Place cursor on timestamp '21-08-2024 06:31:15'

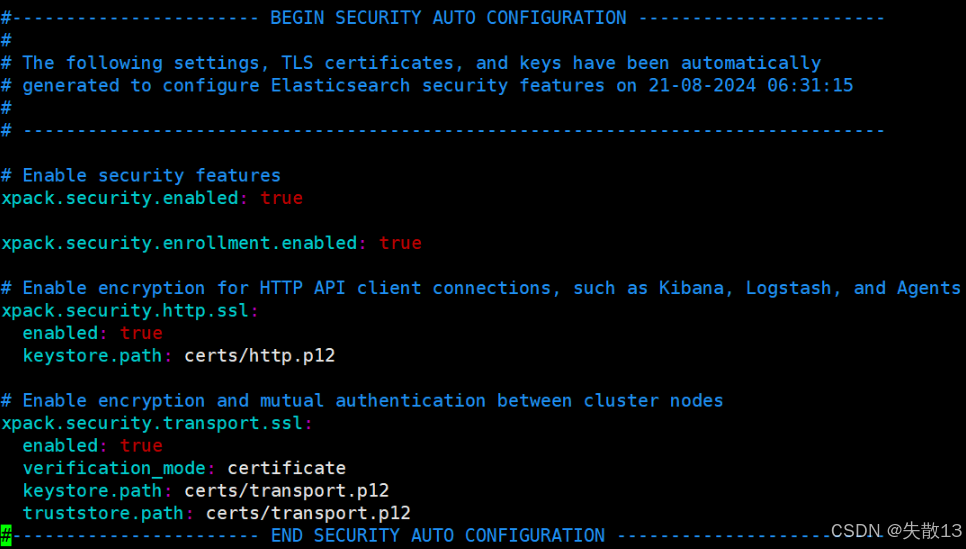(750, 85)
